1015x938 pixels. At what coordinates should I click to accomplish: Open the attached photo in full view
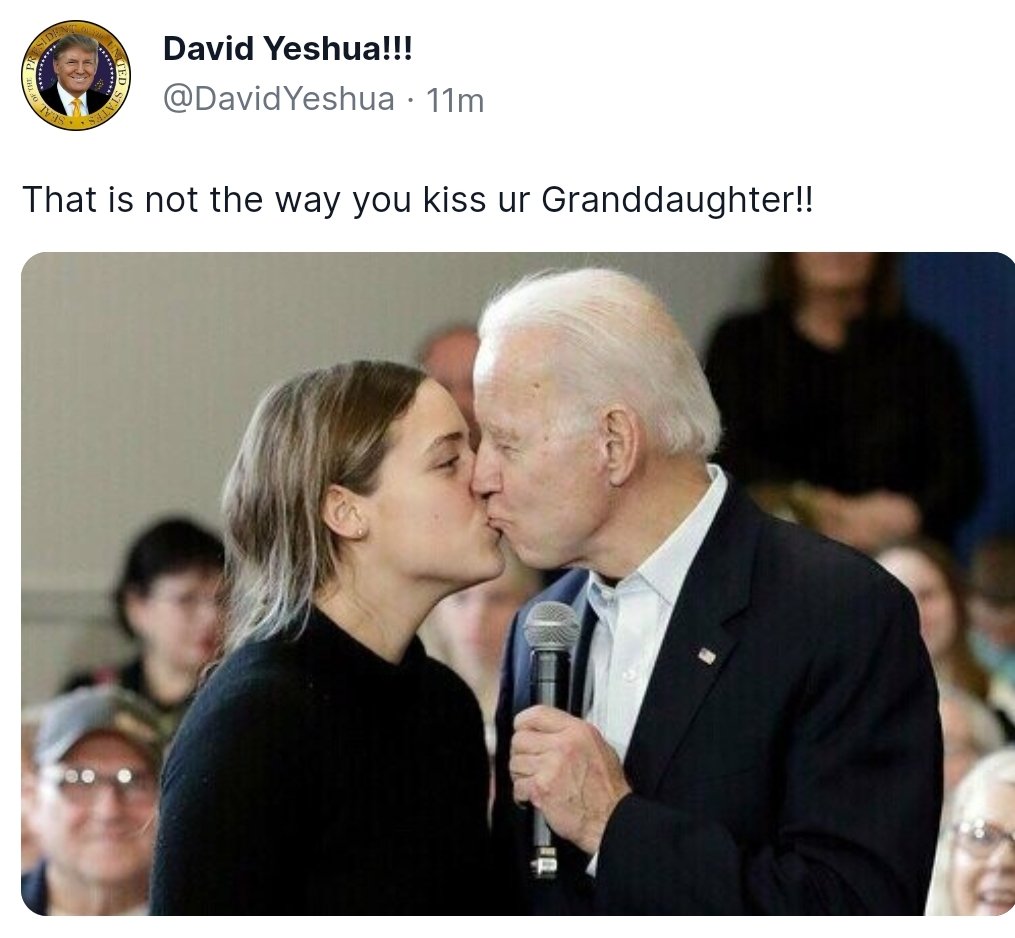coord(518,583)
